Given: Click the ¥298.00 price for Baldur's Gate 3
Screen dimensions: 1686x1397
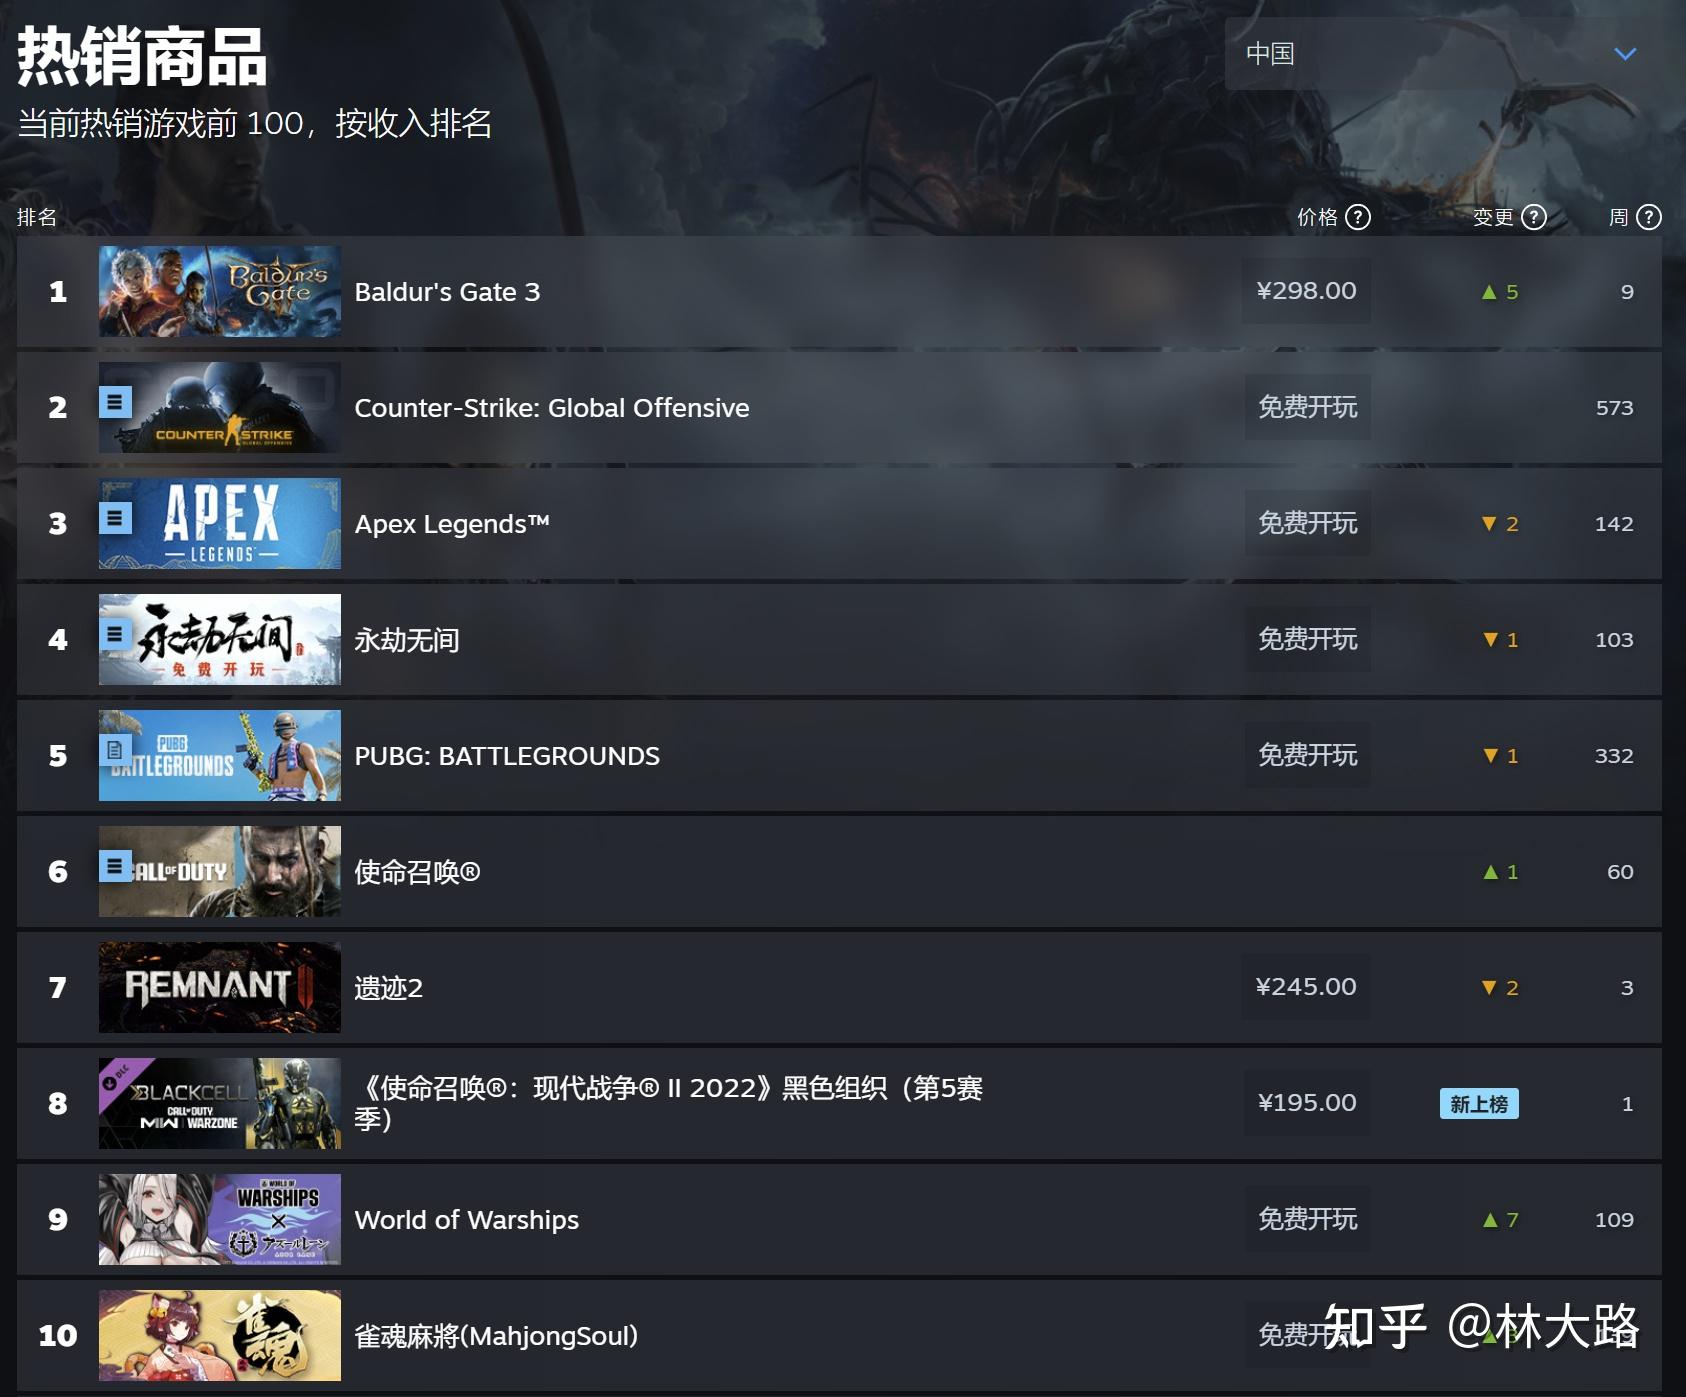Looking at the screenshot, I should coord(1306,291).
